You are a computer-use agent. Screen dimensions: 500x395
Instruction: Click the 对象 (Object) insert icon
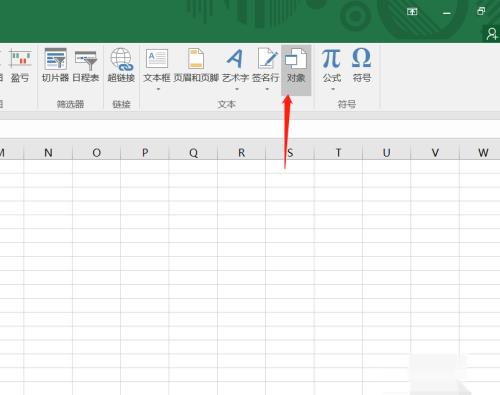(x=296, y=65)
